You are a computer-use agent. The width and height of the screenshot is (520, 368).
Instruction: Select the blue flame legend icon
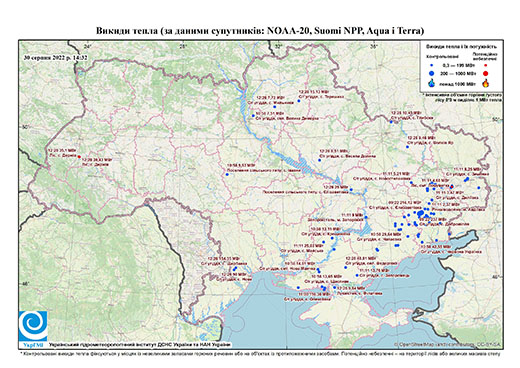point(432,83)
